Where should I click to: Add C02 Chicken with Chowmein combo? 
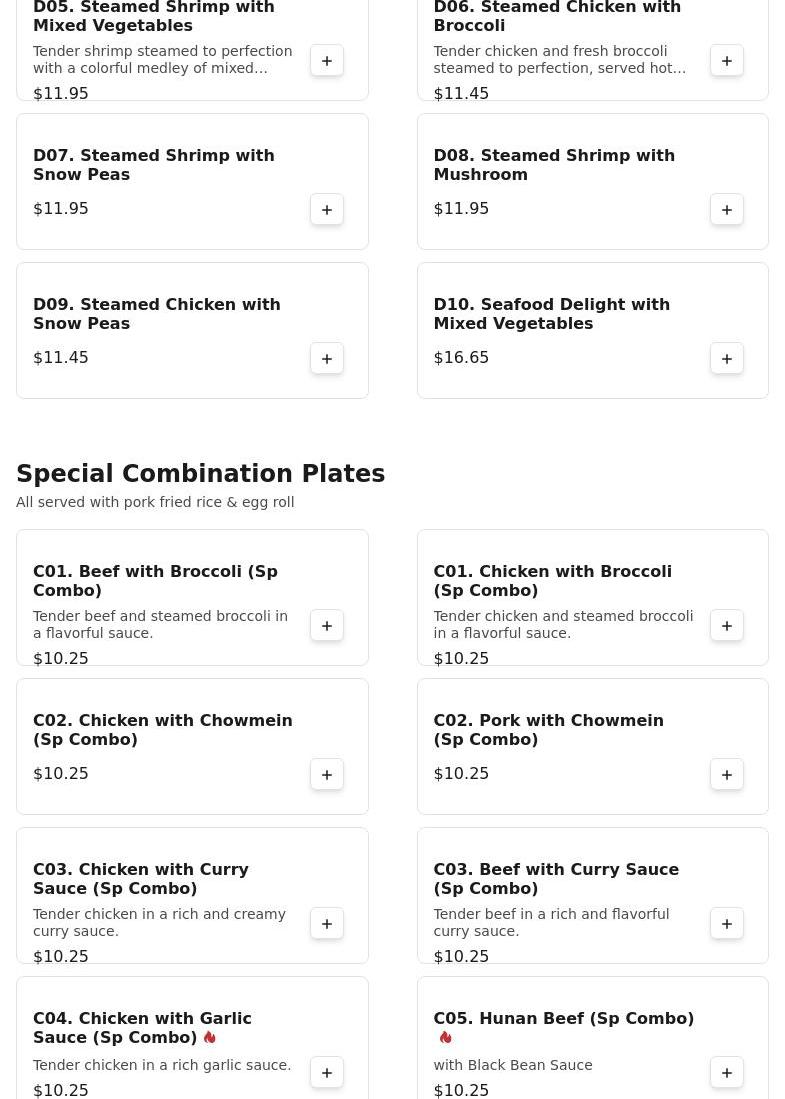click(327, 775)
